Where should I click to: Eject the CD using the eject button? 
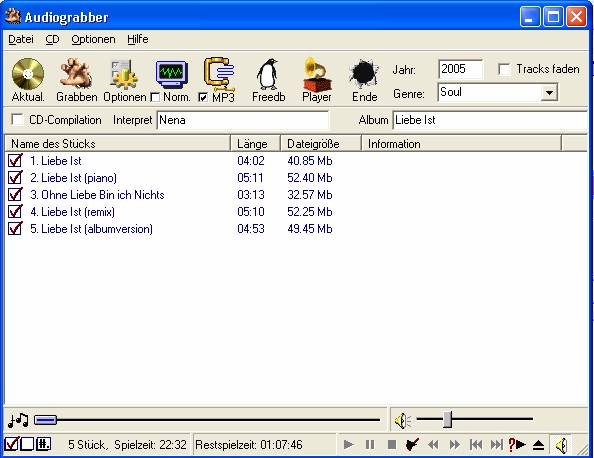[x=538, y=444]
